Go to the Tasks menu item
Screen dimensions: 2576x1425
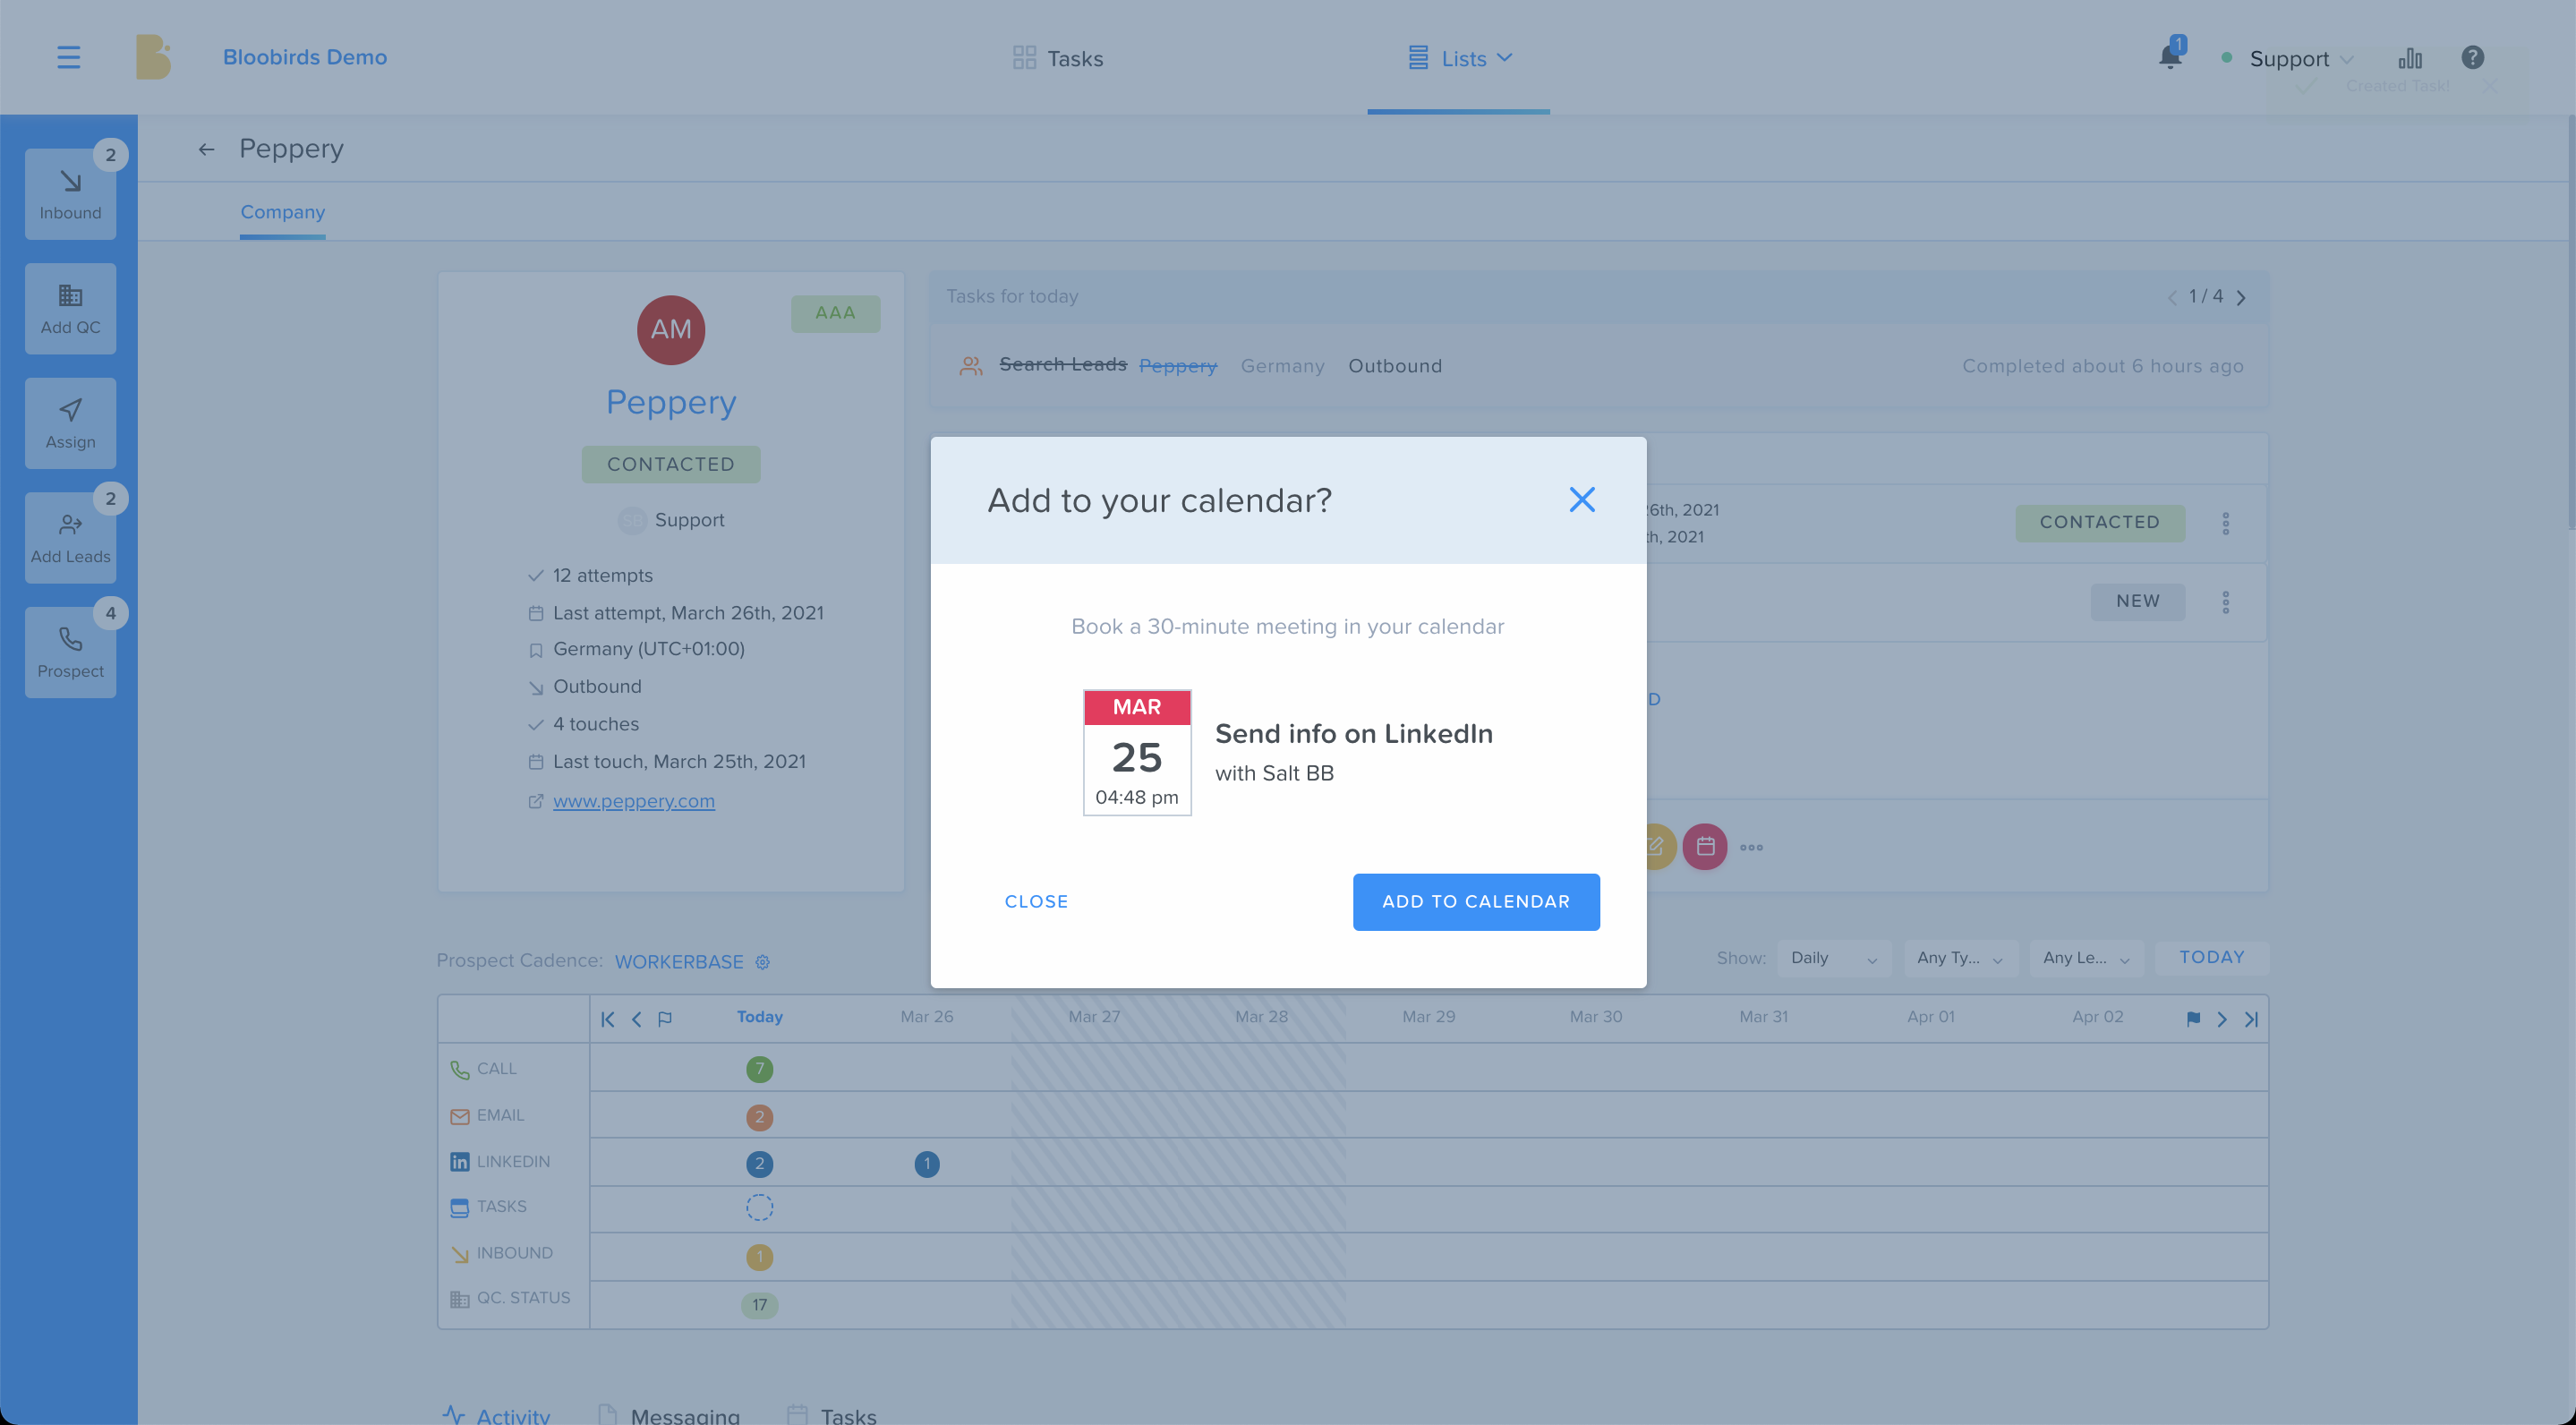pos(1058,58)
